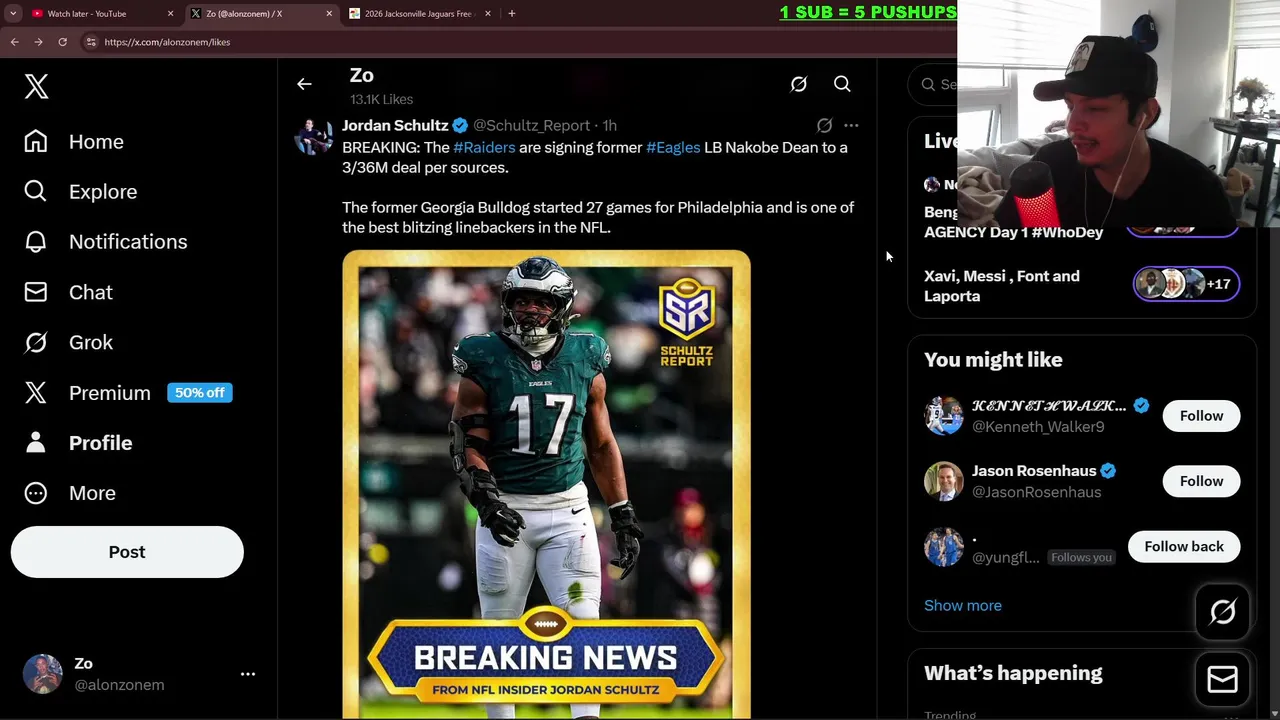Click What's happening heading
1280x720 pixels.
pyautogui.click(x=1013, y=673)
